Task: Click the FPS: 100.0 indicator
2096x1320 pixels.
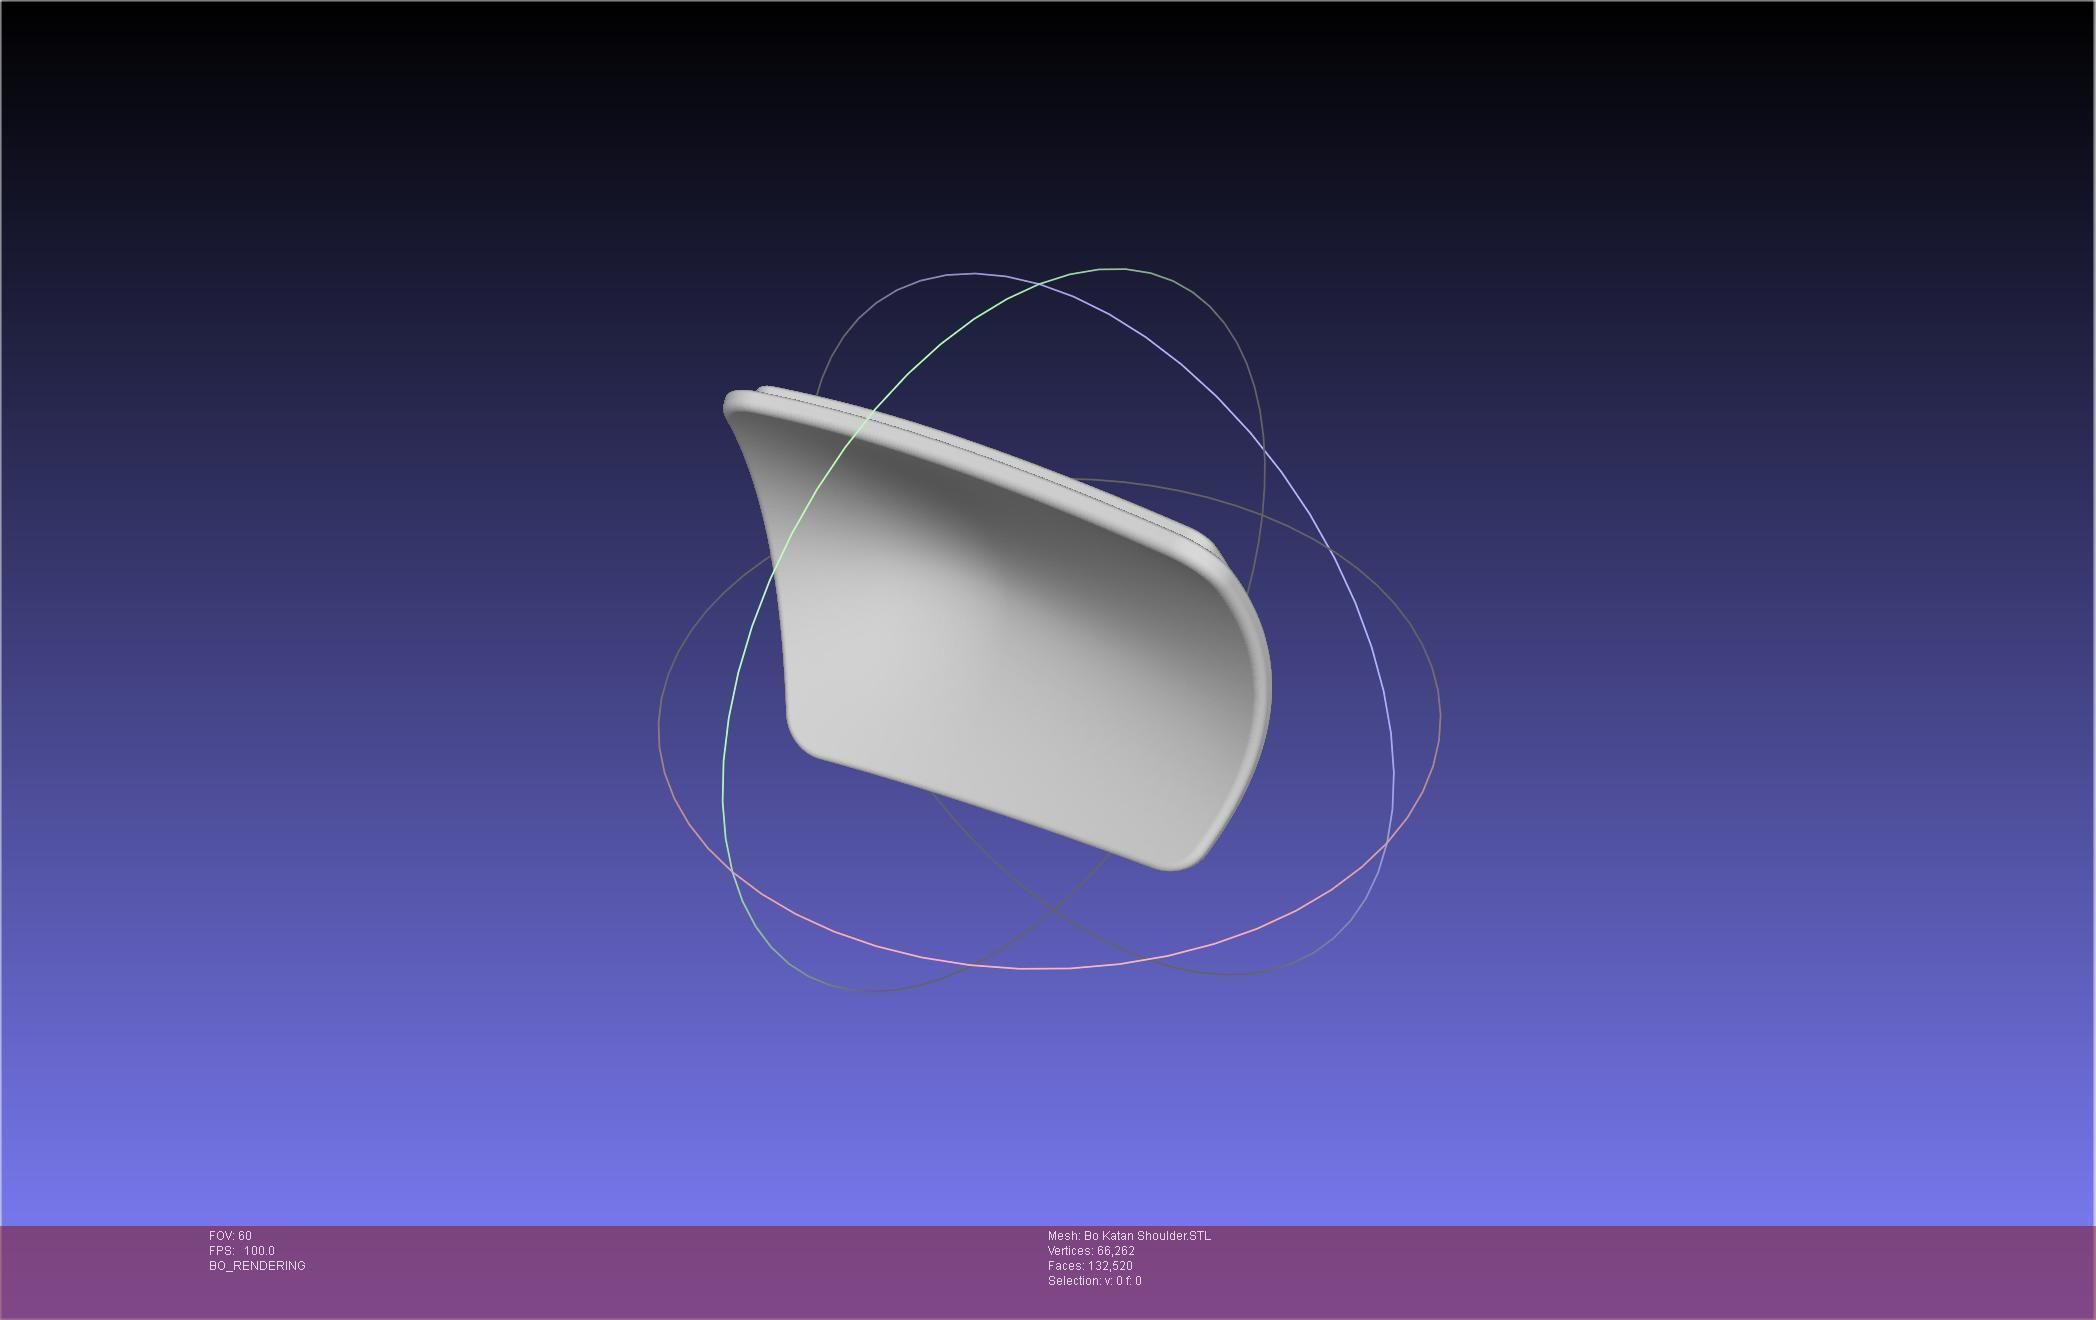Action: point(241,1251)
